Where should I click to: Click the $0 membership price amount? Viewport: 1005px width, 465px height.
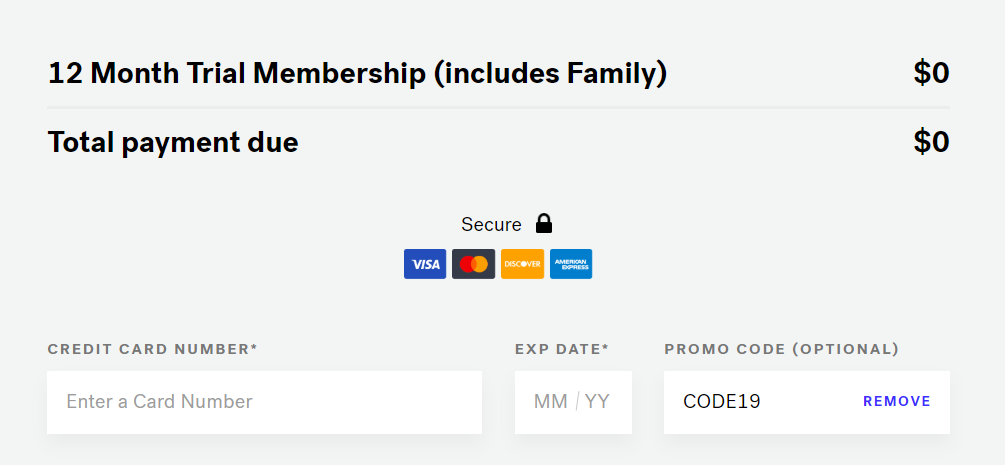click(931, 73)
